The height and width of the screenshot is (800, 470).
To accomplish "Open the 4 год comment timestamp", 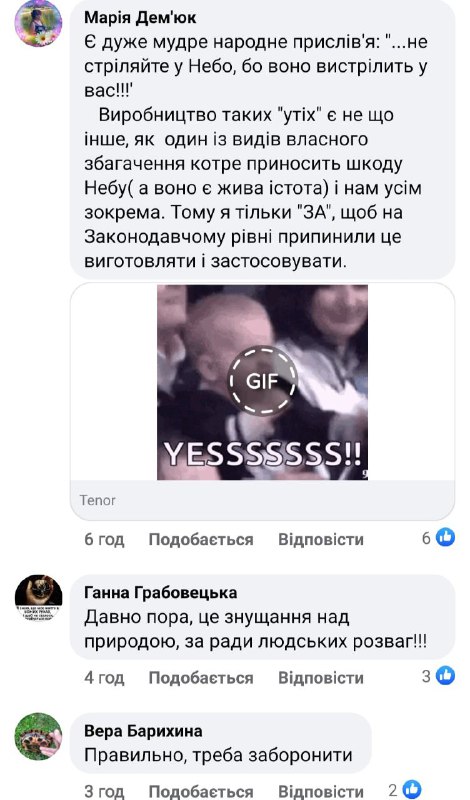I will click(x=104, y=678).
